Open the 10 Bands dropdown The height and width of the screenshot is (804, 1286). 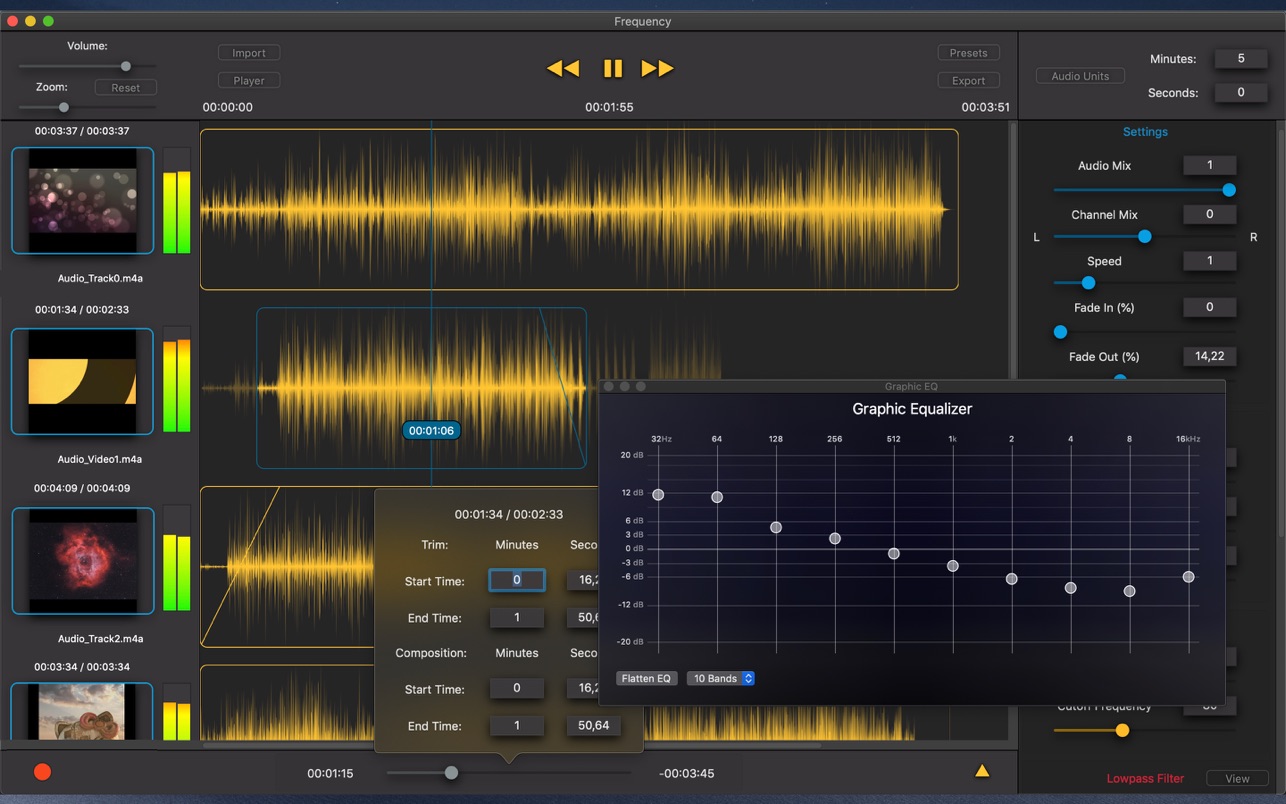[x=720, y=678]
